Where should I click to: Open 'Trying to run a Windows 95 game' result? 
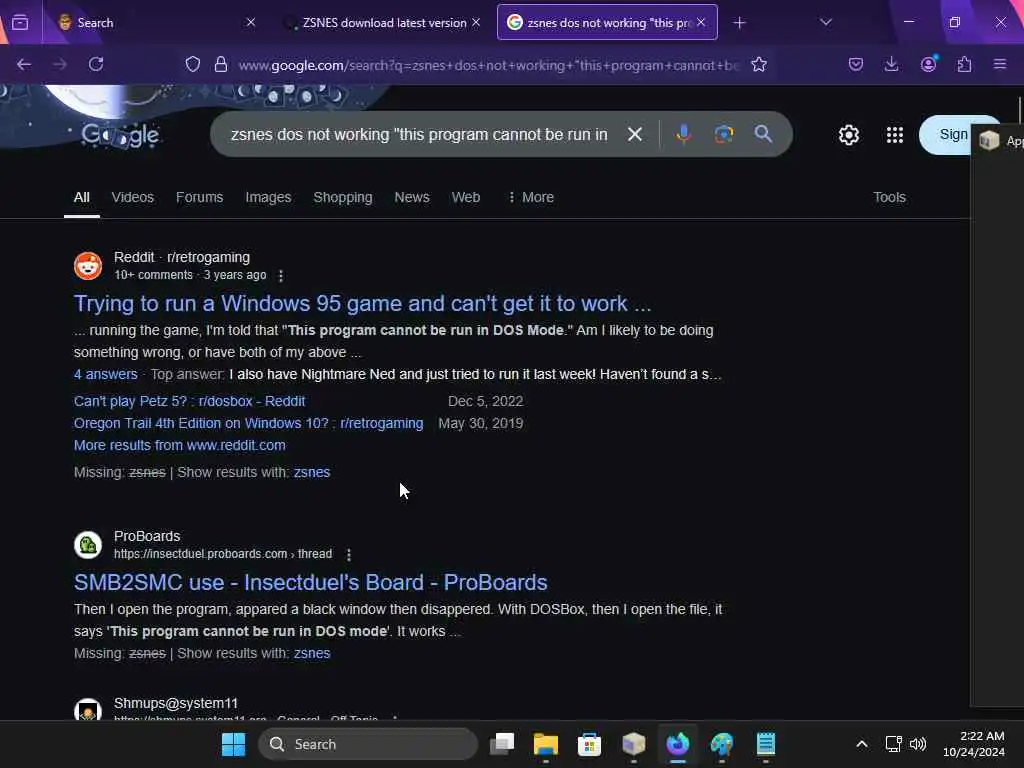coord(362,304)
